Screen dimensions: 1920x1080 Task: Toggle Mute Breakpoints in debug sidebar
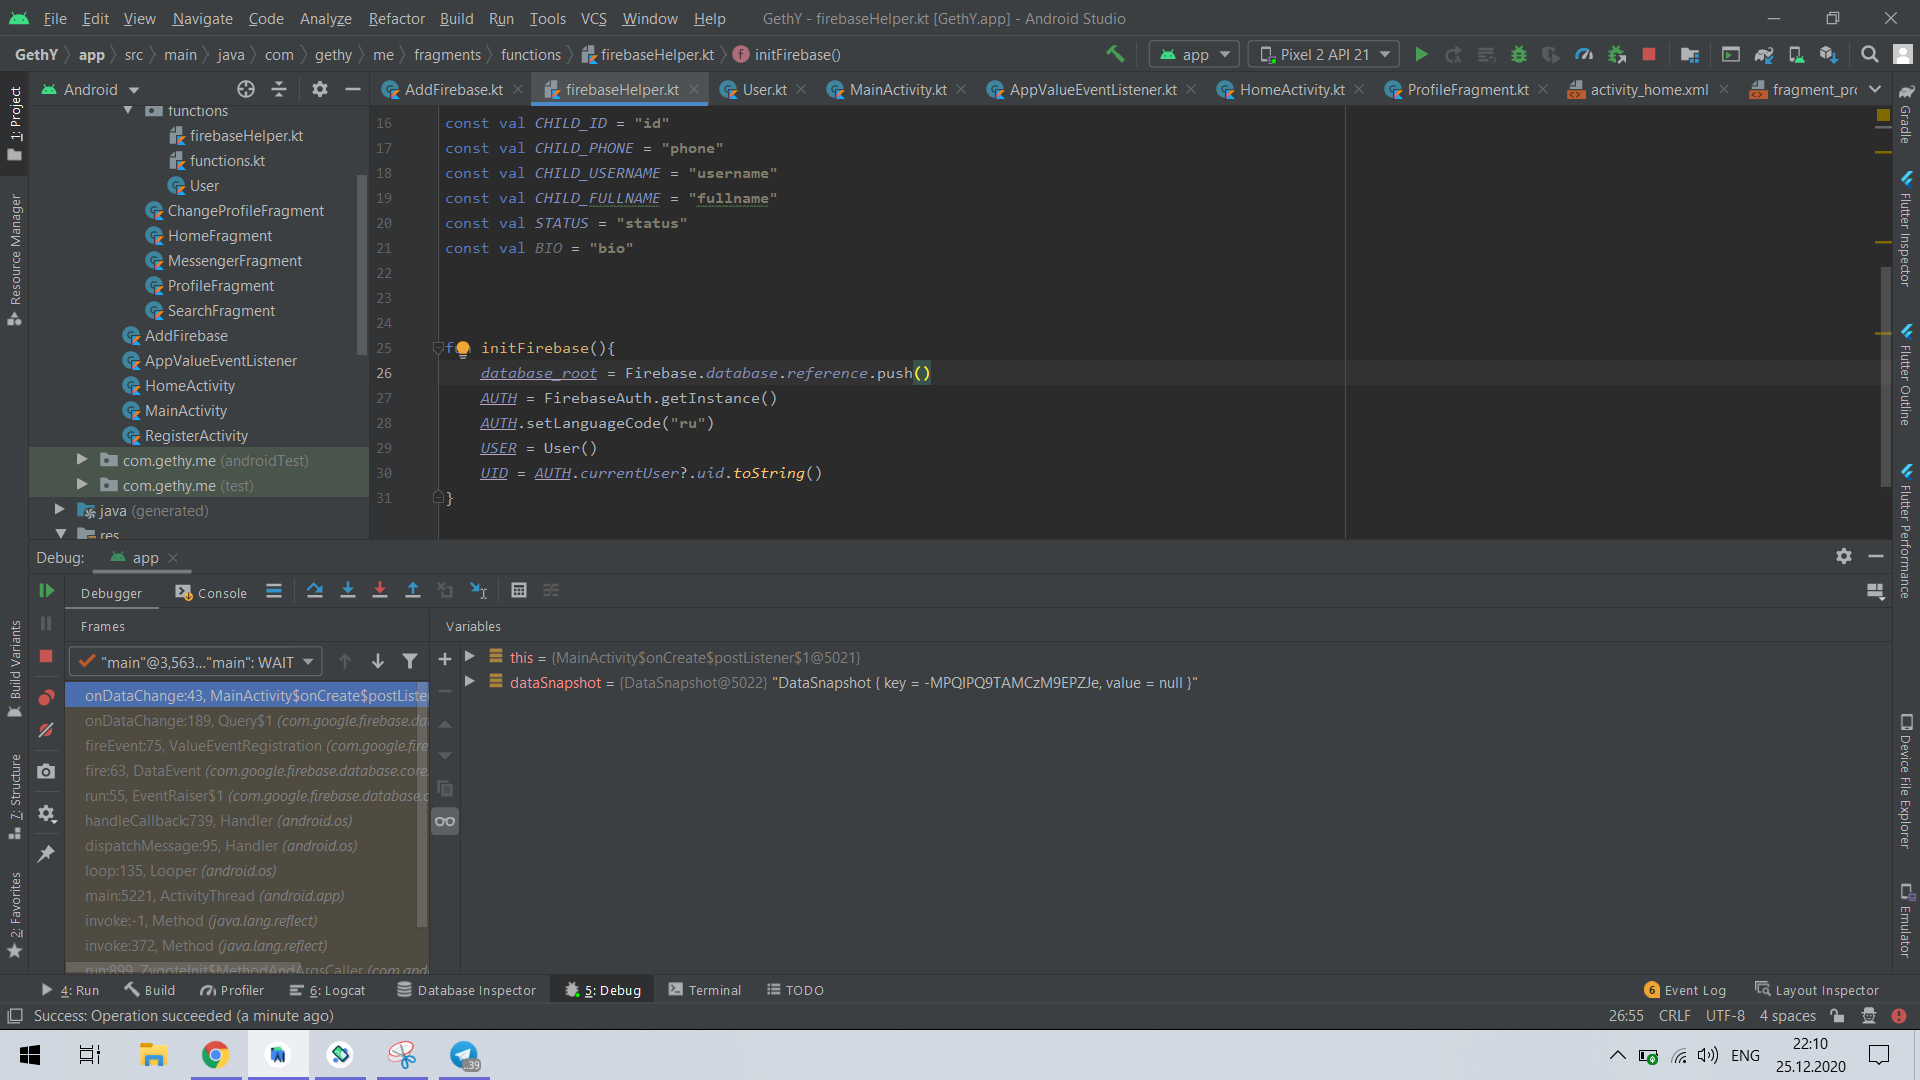46,730
